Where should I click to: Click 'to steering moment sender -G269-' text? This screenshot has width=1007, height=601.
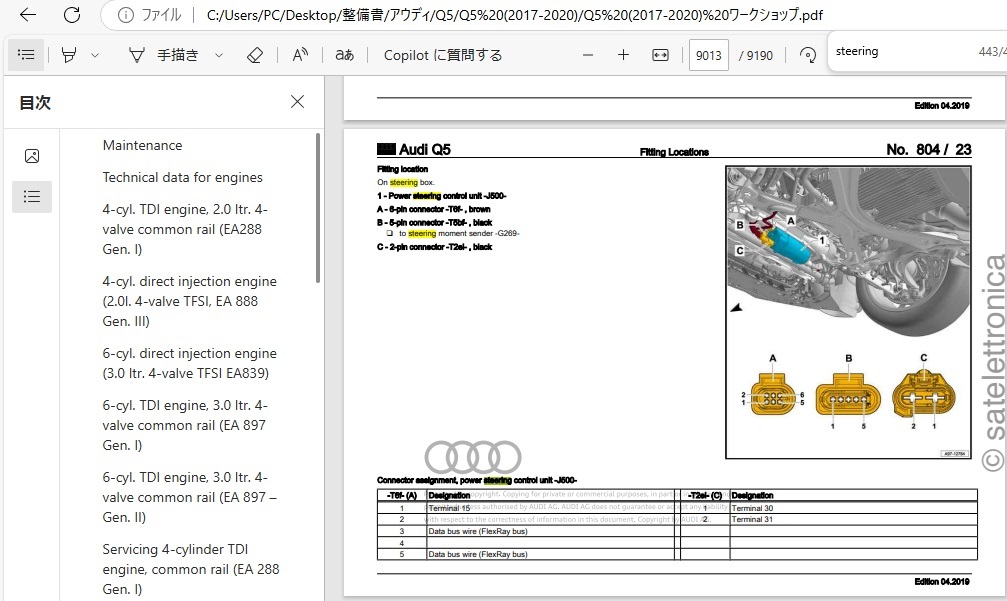(x=459, y=234)
